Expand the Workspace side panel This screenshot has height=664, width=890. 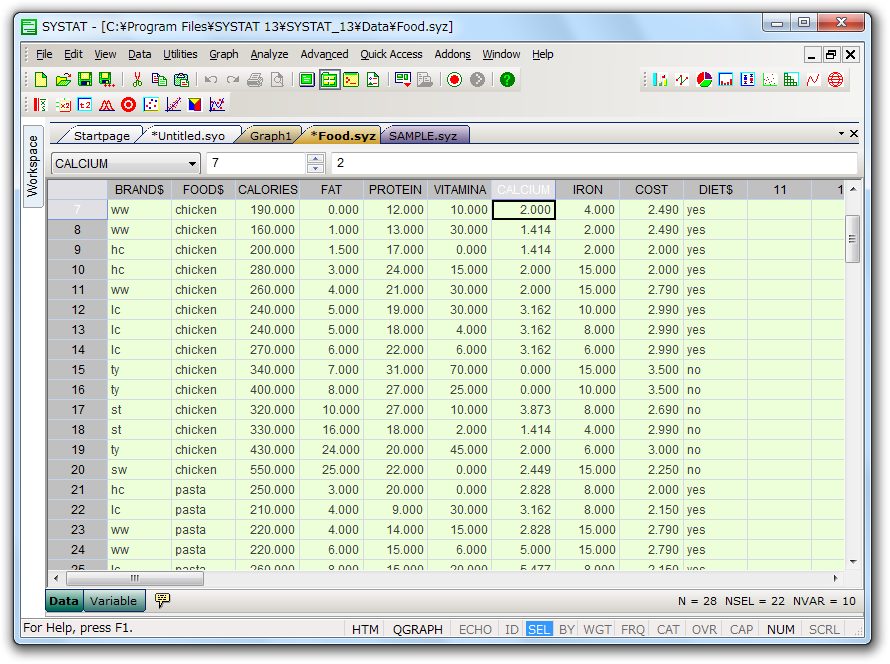[x=33, y=166]
